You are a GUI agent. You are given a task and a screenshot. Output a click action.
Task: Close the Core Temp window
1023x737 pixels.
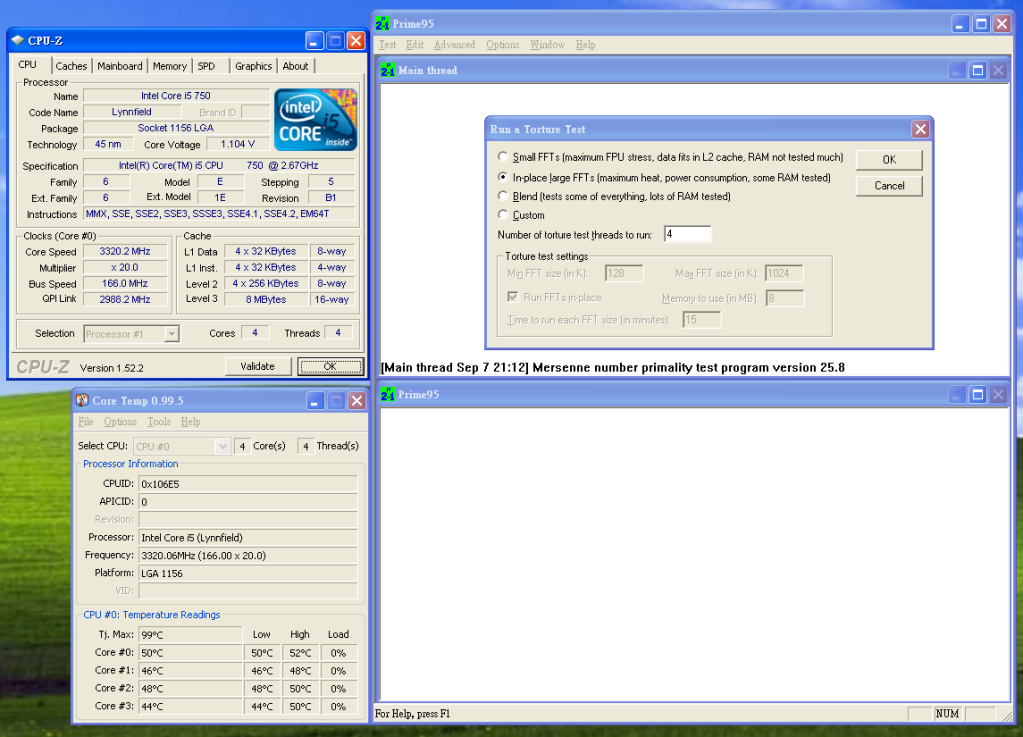point(357,400)
